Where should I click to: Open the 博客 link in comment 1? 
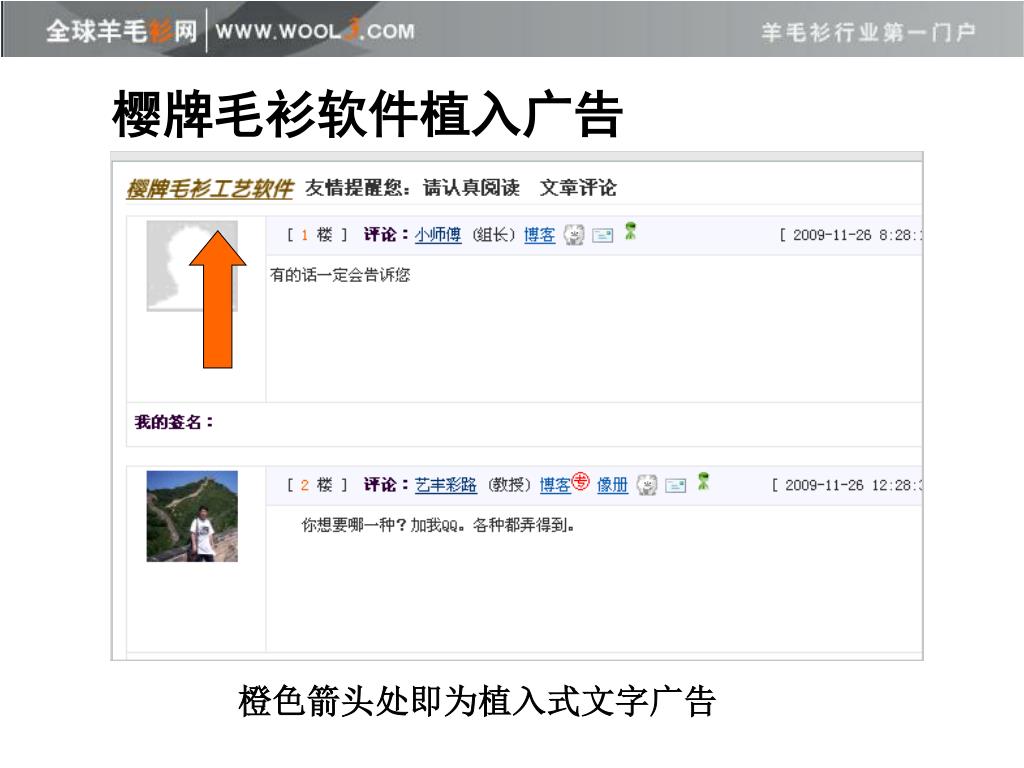[x=539, y=234]
